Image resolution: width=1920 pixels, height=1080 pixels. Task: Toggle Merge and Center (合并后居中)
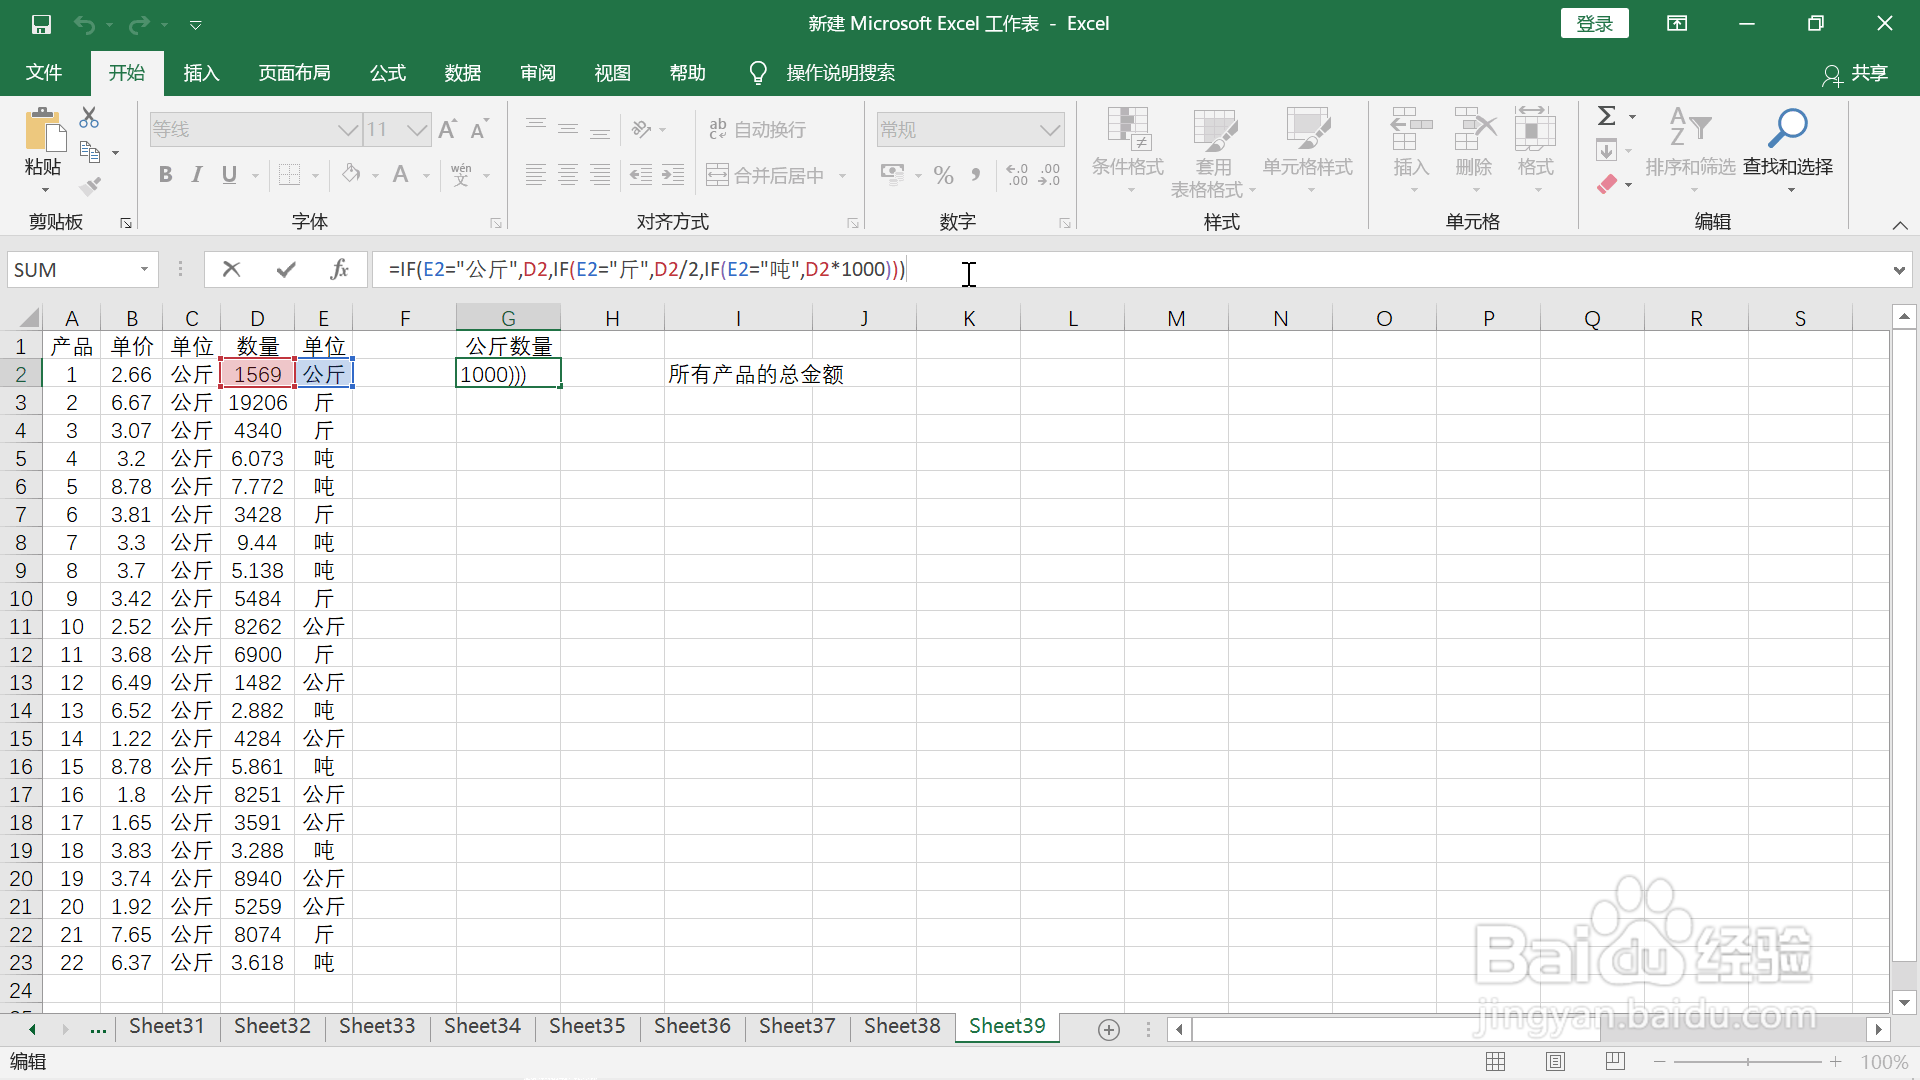(765, 174)
